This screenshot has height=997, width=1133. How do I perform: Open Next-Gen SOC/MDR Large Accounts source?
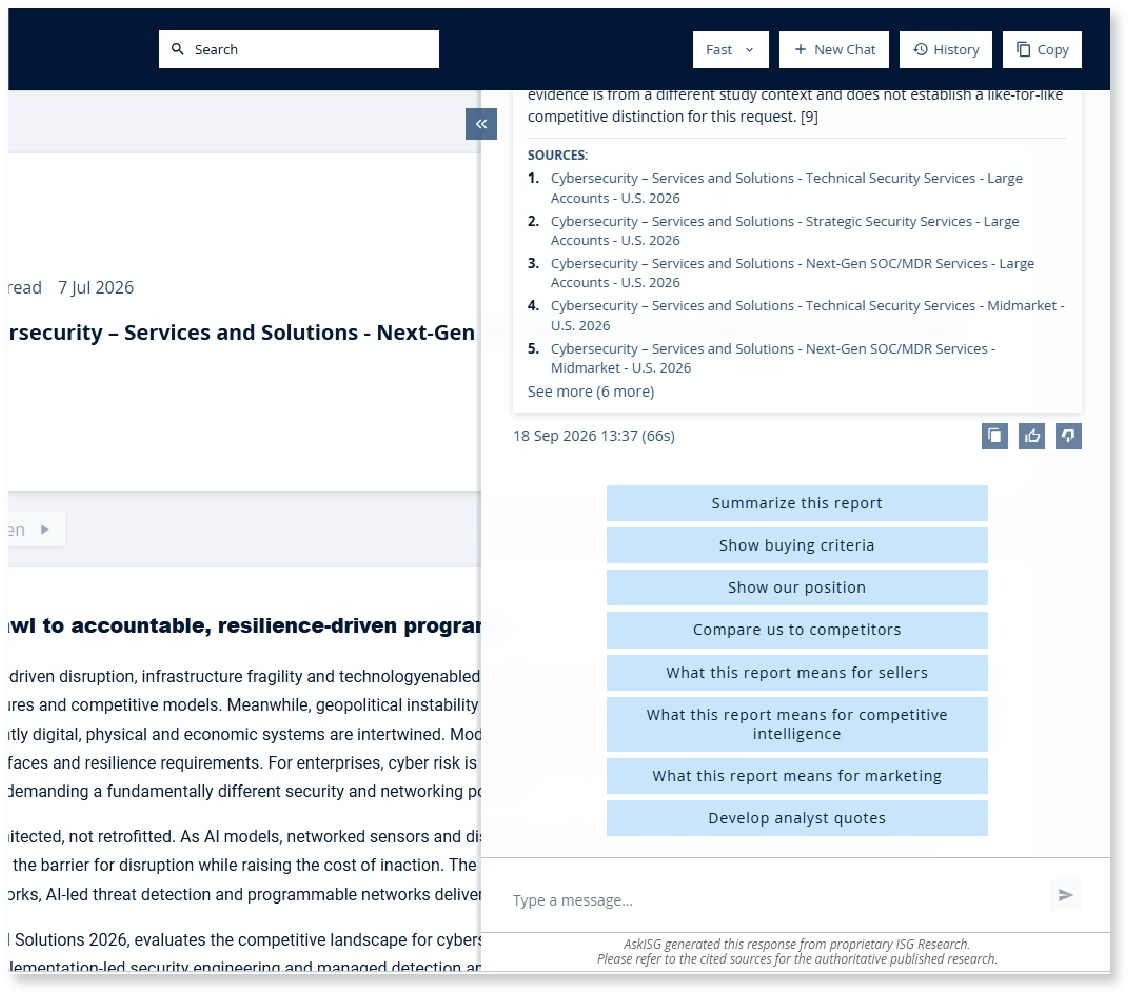[792, 273]
